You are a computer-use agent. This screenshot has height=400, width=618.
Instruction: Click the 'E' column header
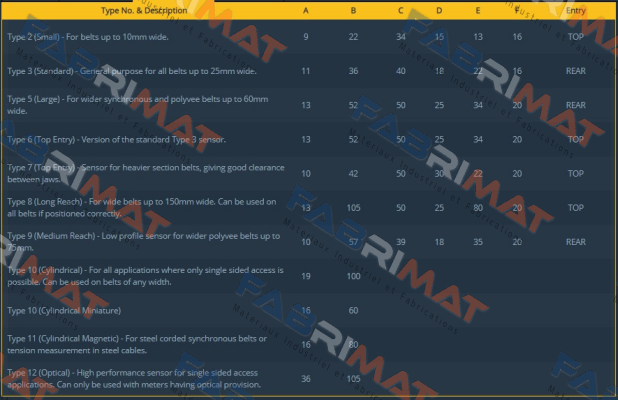[x=478, y=11]
